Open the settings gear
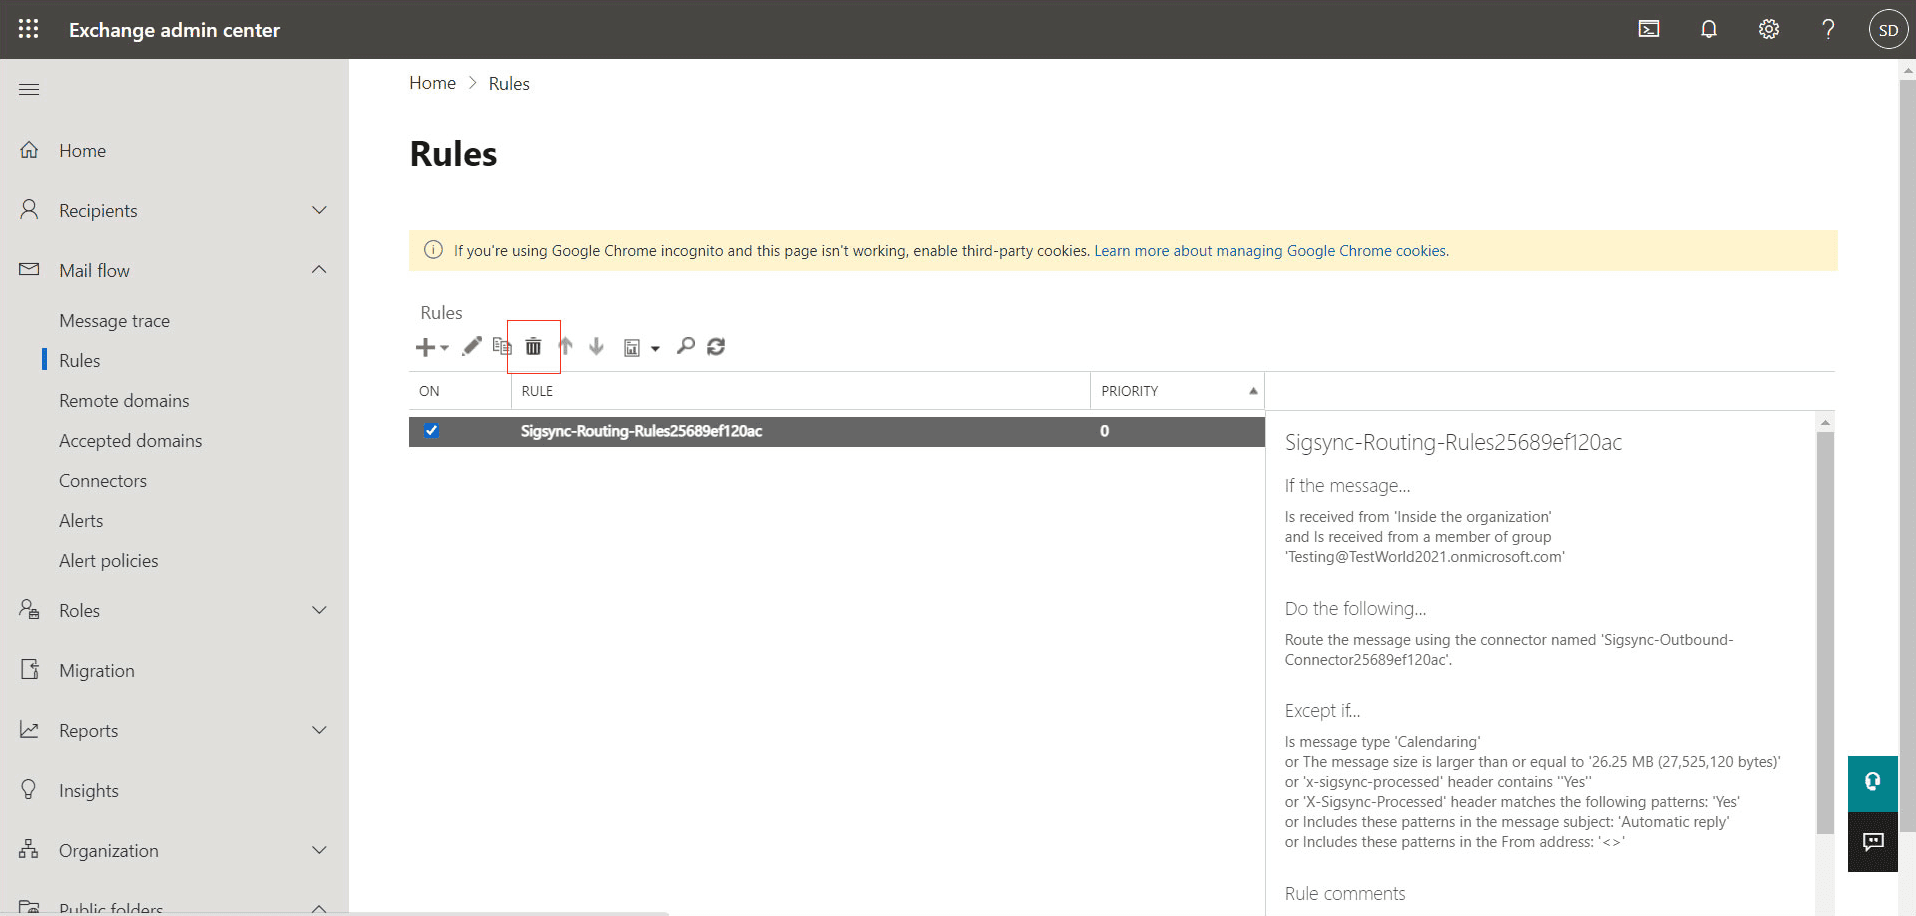This screenshot has height=916, width=1916. [x=1768, y=29]
